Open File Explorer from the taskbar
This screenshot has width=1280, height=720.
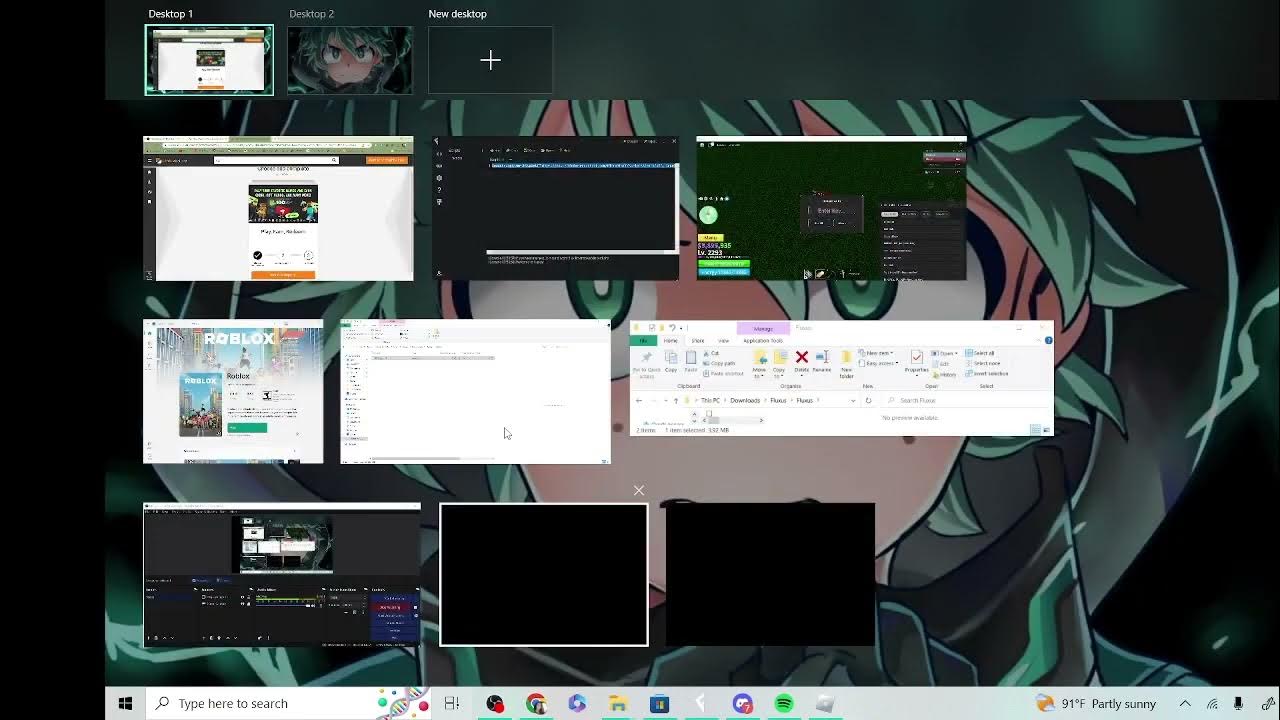(618, 703)
